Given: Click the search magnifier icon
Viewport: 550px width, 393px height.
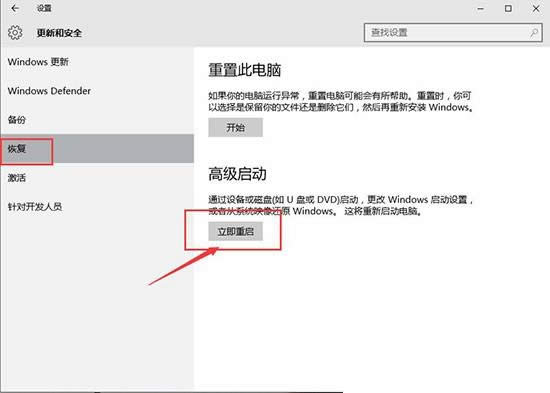Looking at the screenshot, I should click(x=534, y=33).
